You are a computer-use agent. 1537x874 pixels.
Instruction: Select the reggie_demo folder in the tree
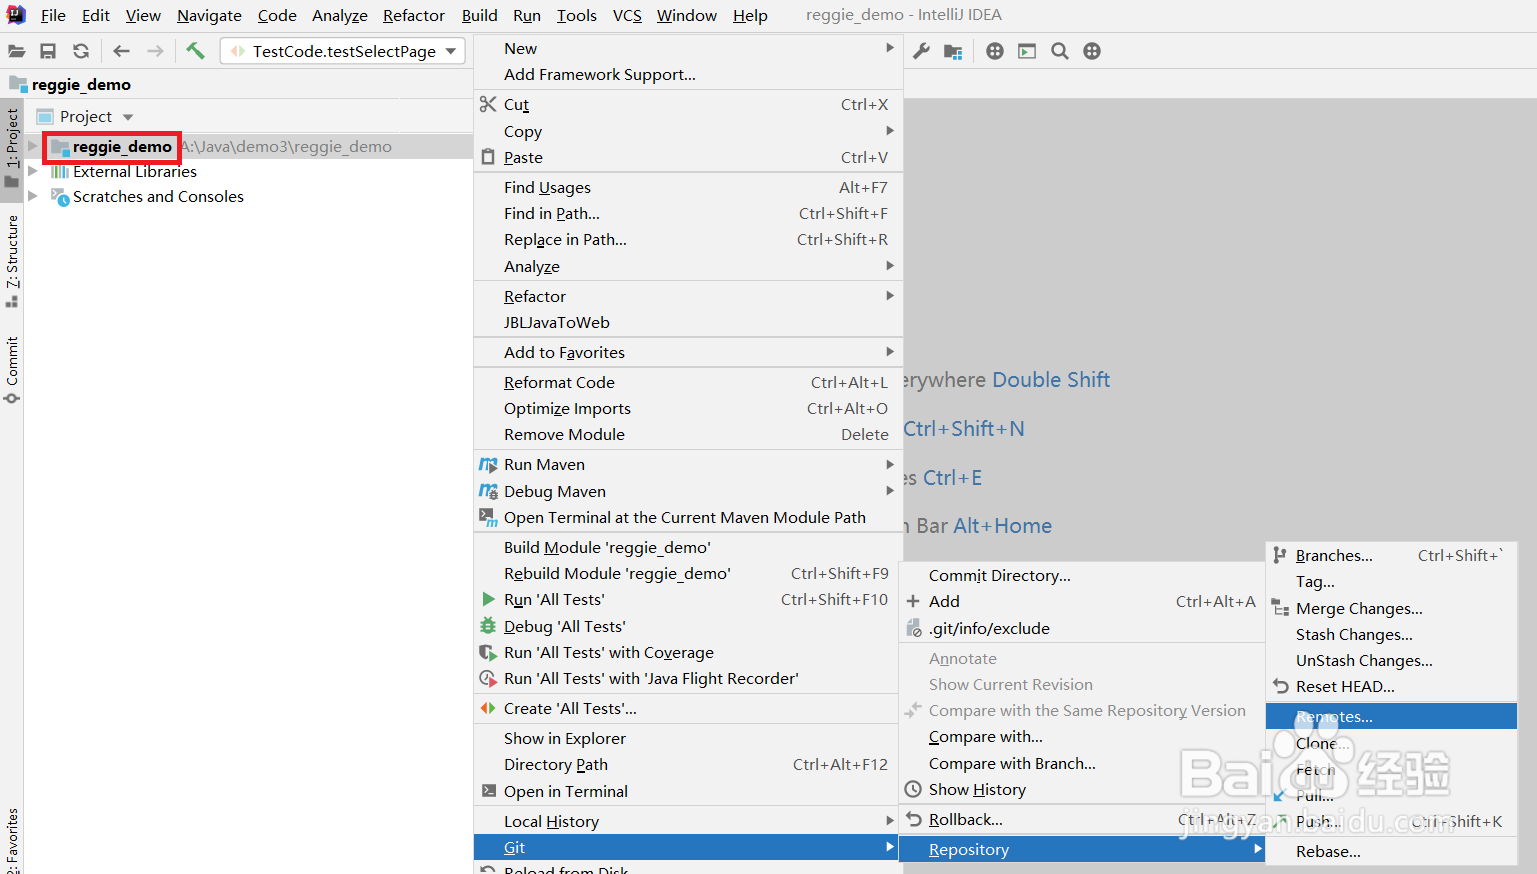click(122, 146)
